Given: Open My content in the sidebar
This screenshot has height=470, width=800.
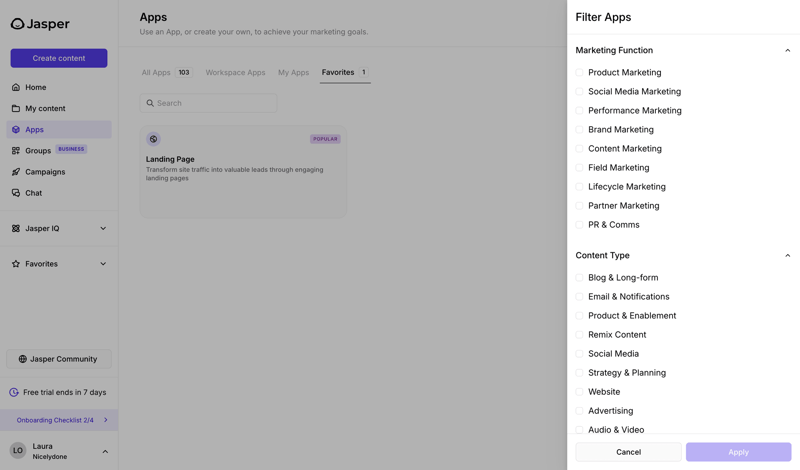Looking at the screenshot, I should point(59,108).
